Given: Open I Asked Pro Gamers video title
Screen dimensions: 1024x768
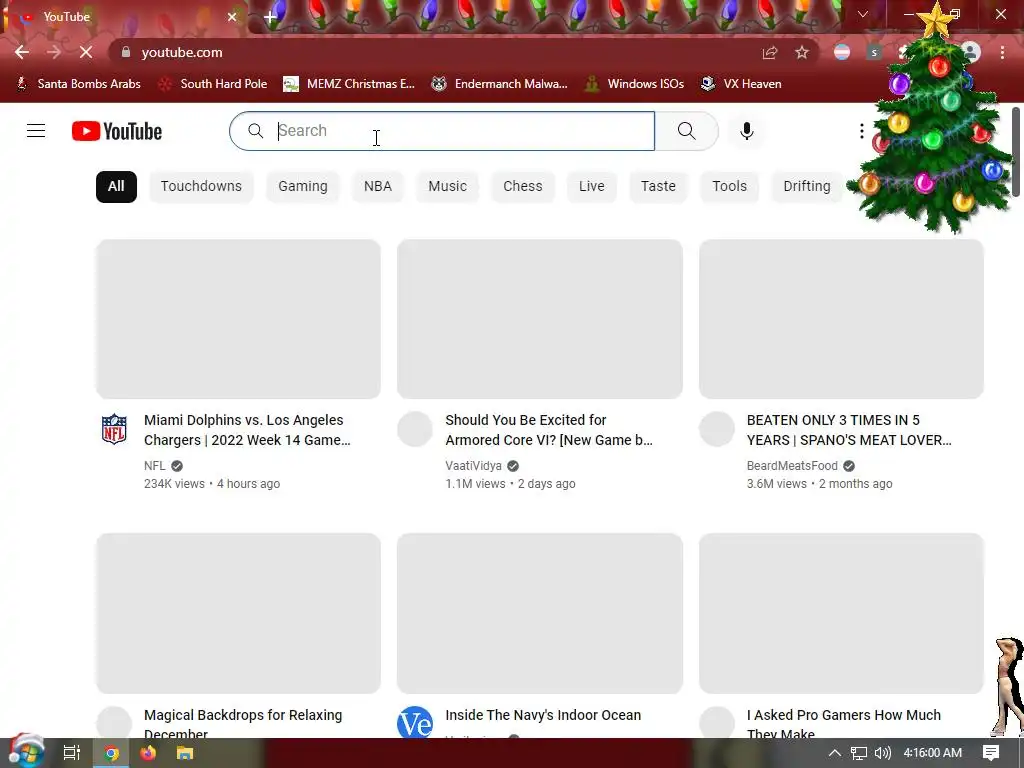Looking at the screenshot, I should coord(844,723).
